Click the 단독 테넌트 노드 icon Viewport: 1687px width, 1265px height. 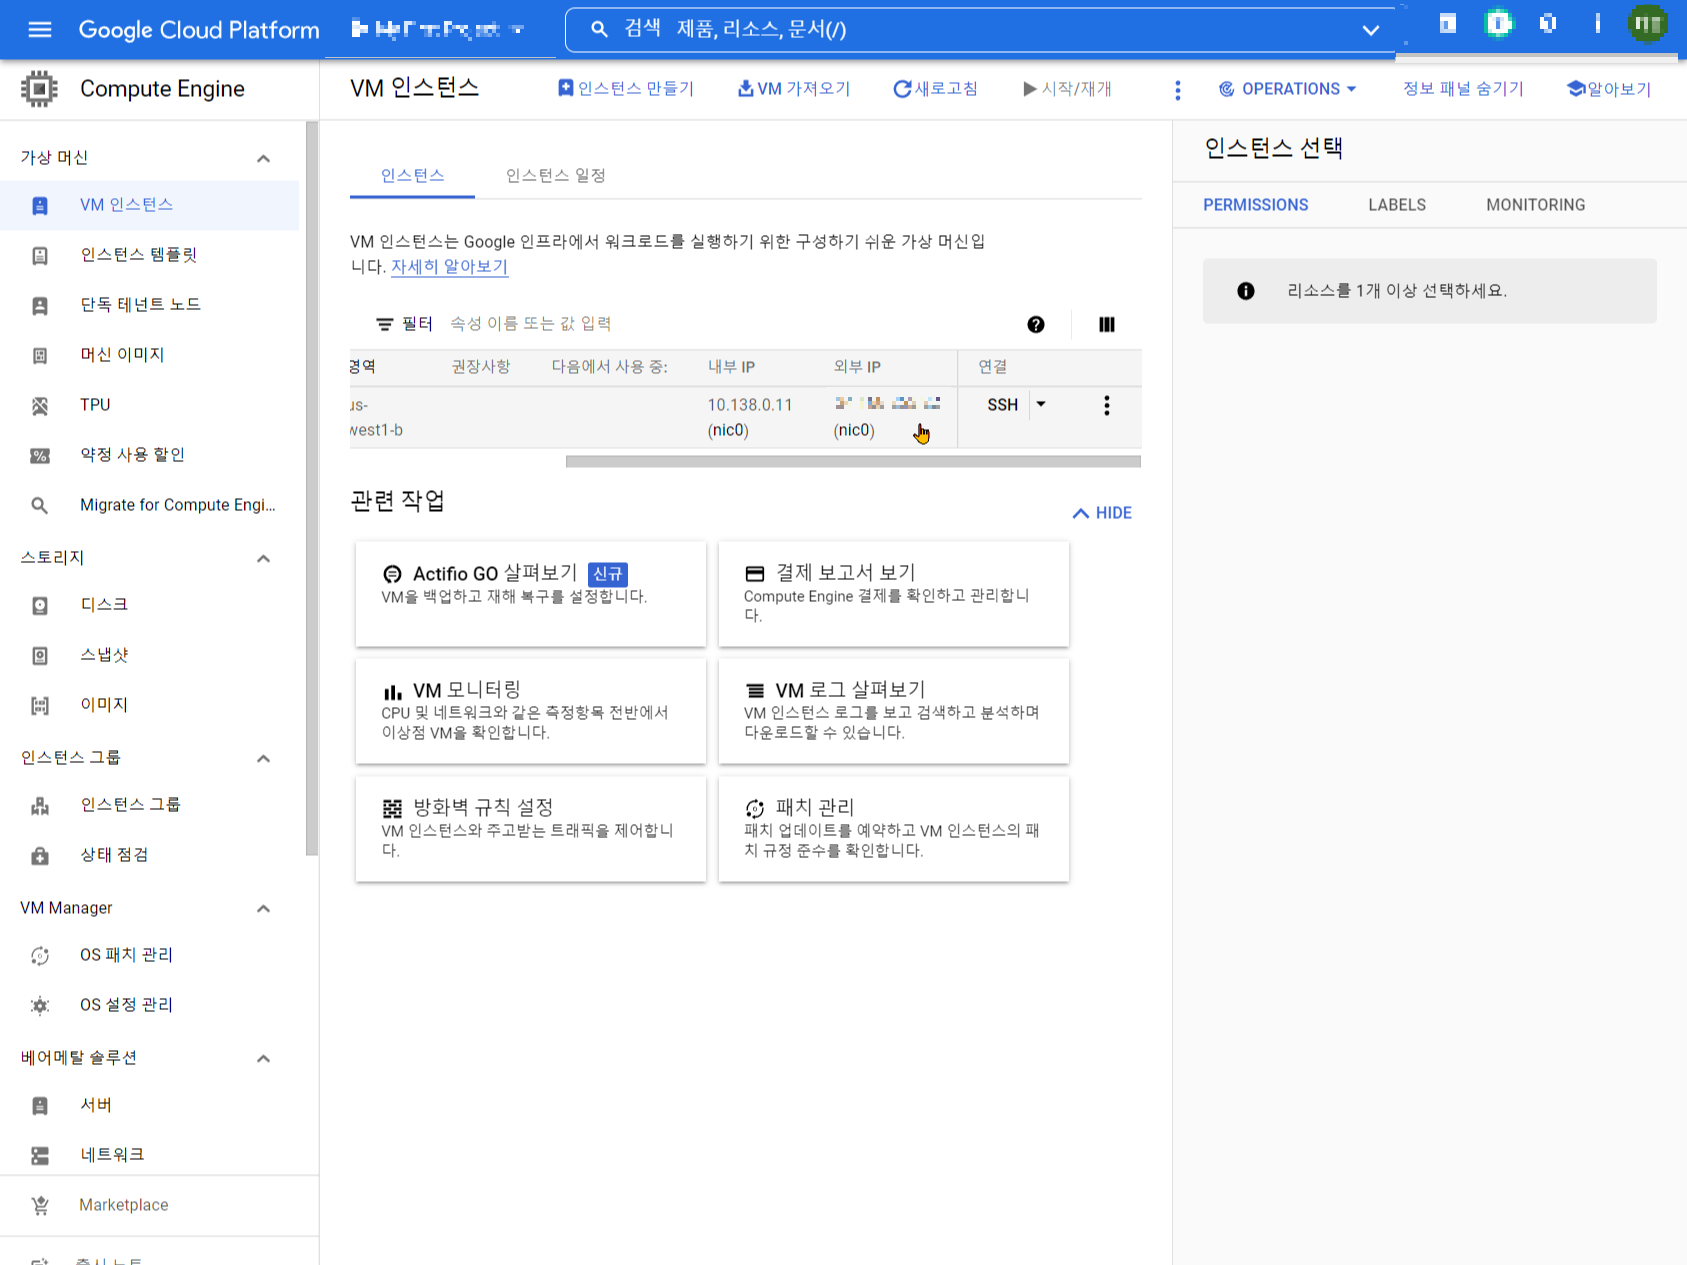(40, 306)
